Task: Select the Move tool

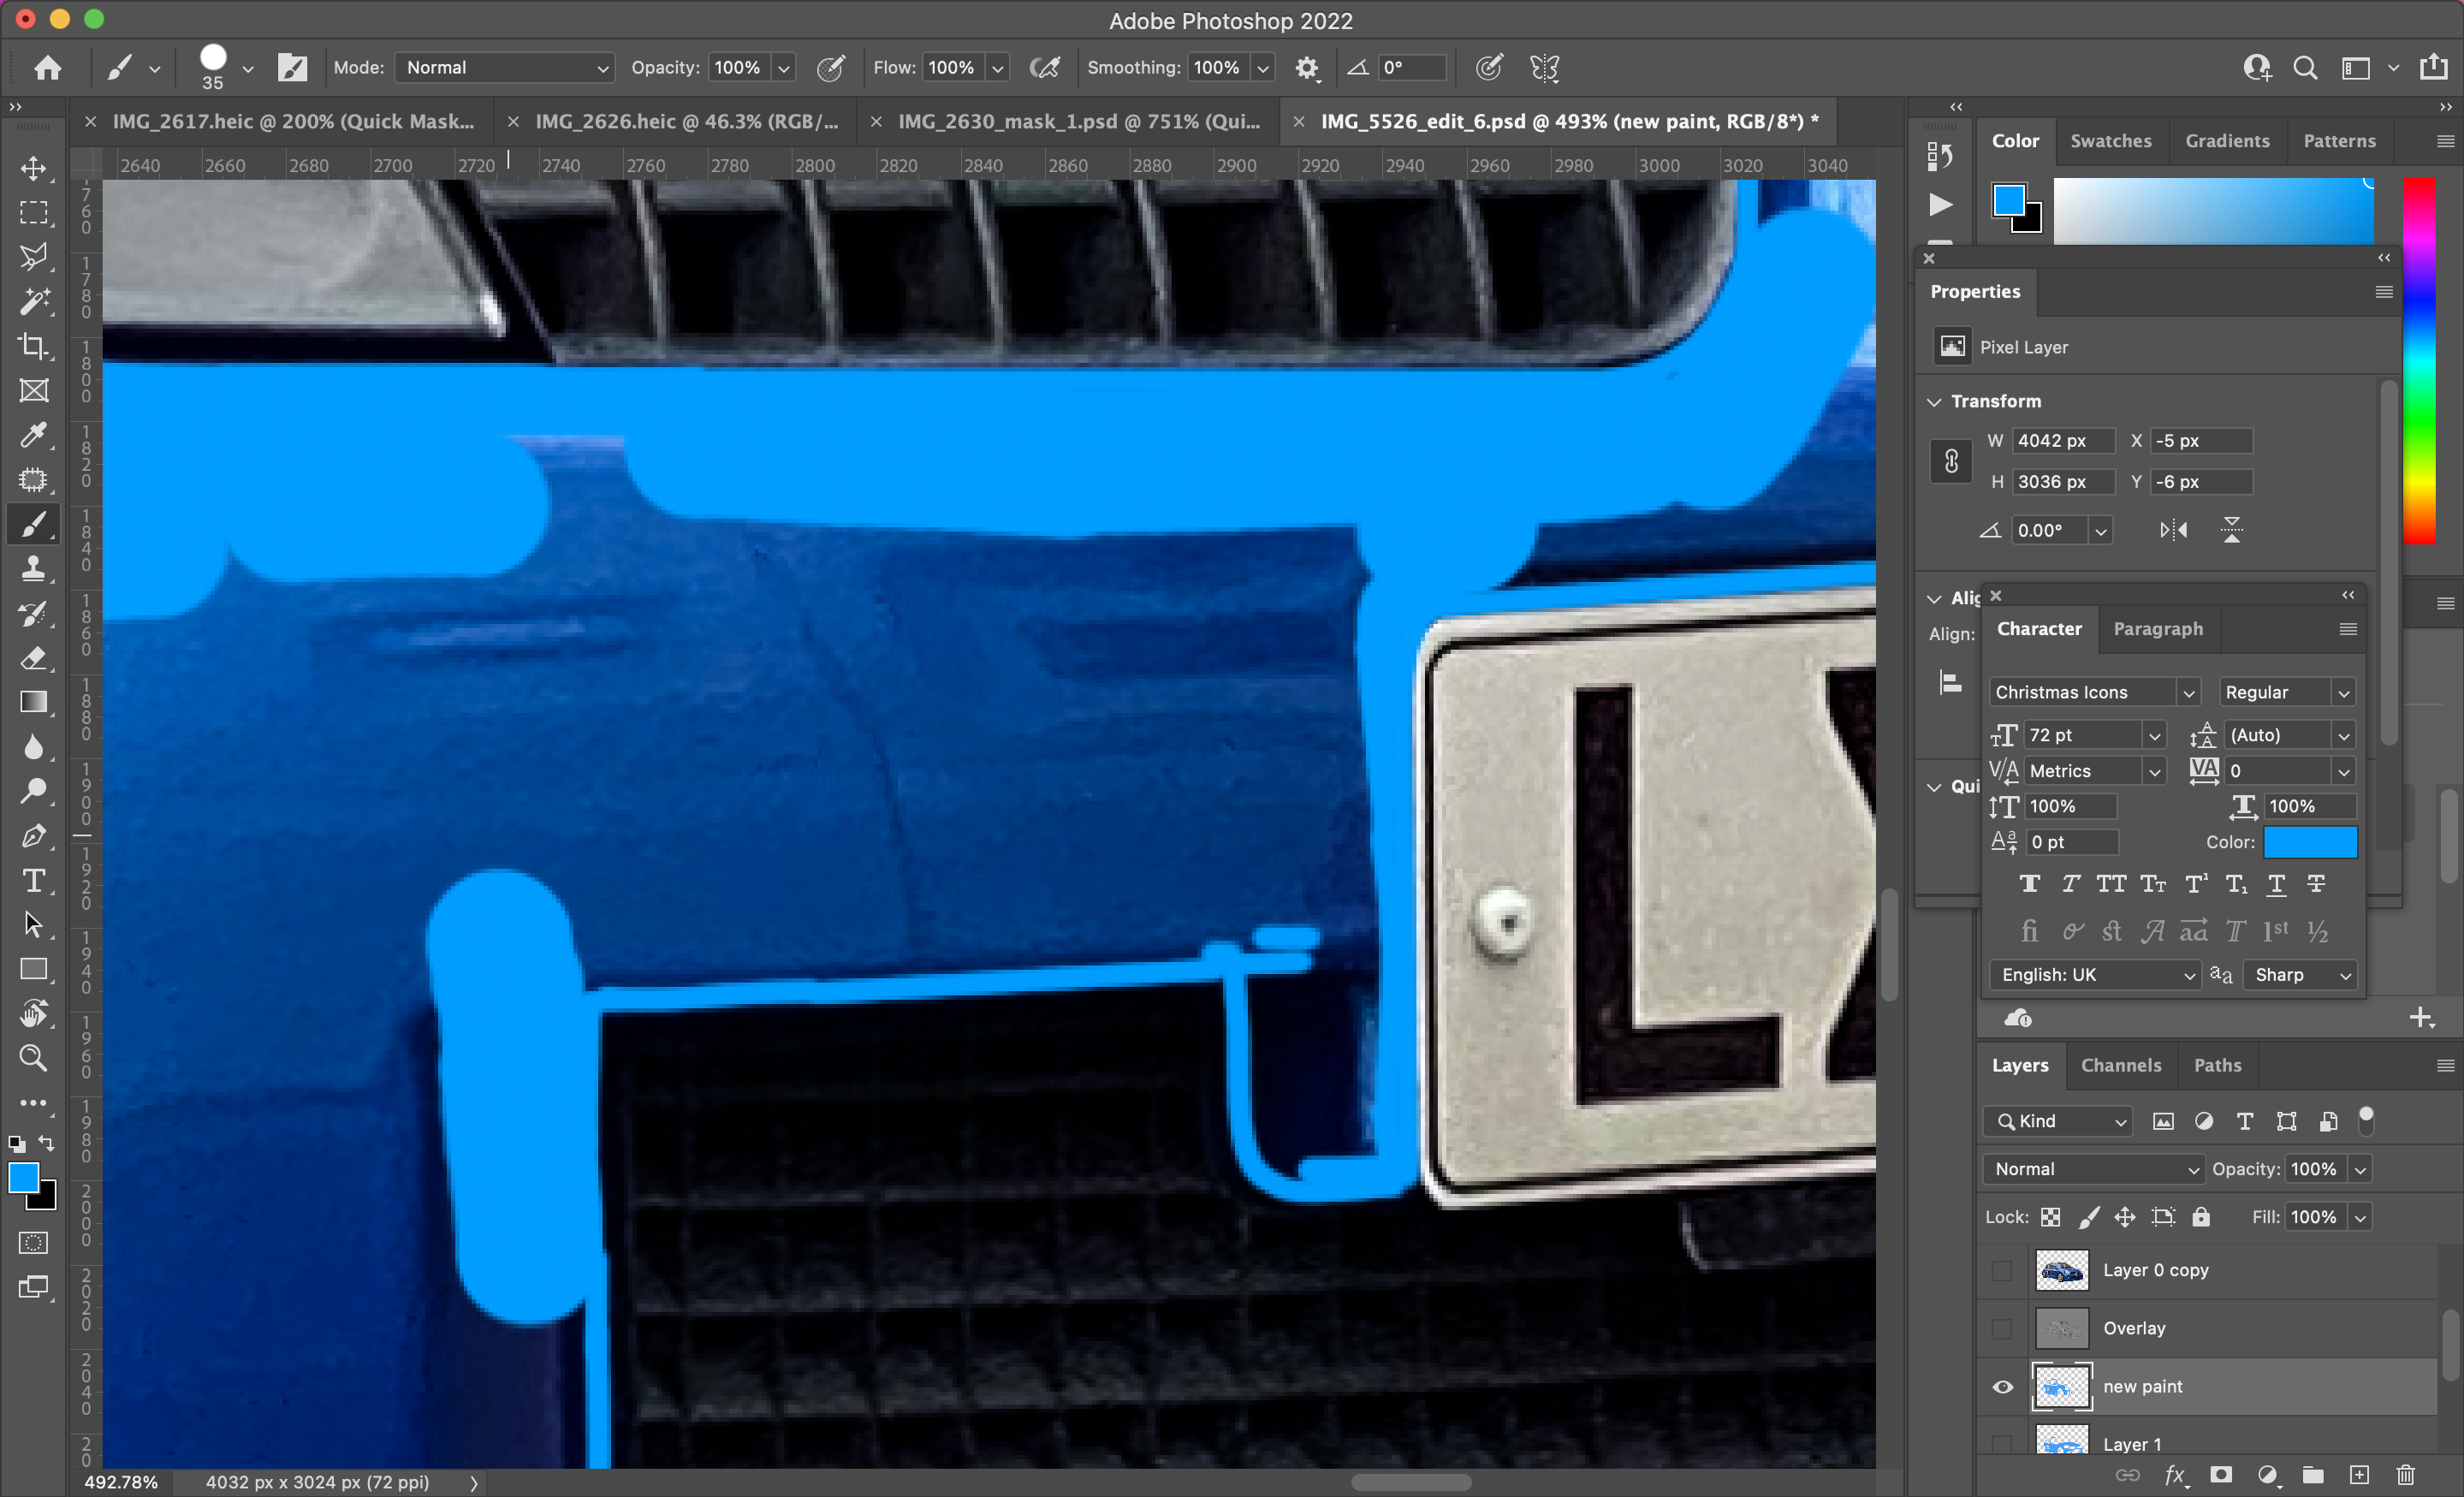Action: point(34,168)
